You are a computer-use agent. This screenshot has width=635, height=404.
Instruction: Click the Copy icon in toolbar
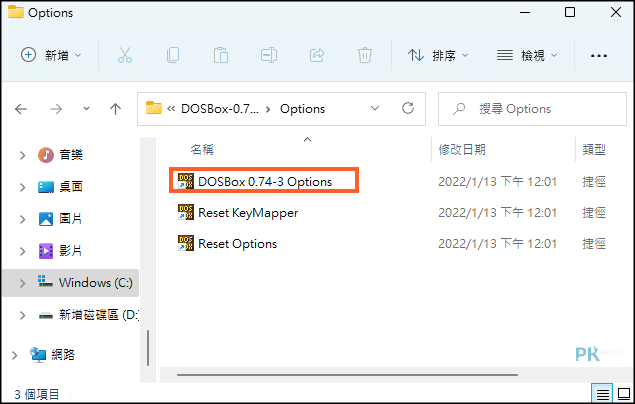[173, 55]
